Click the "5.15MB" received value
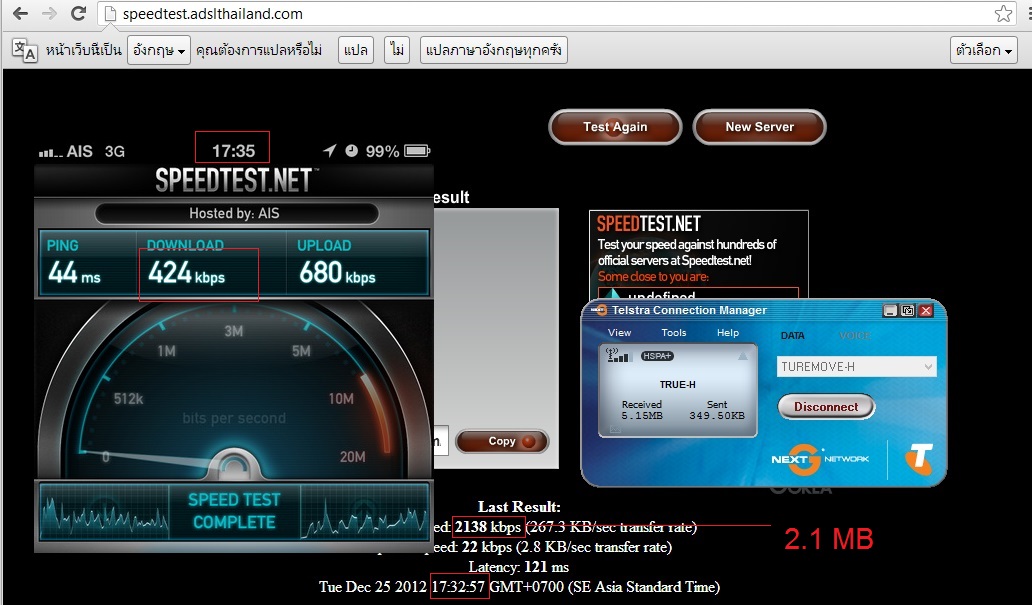This screenshot has height=605, width=1032. tap(642, 416)
